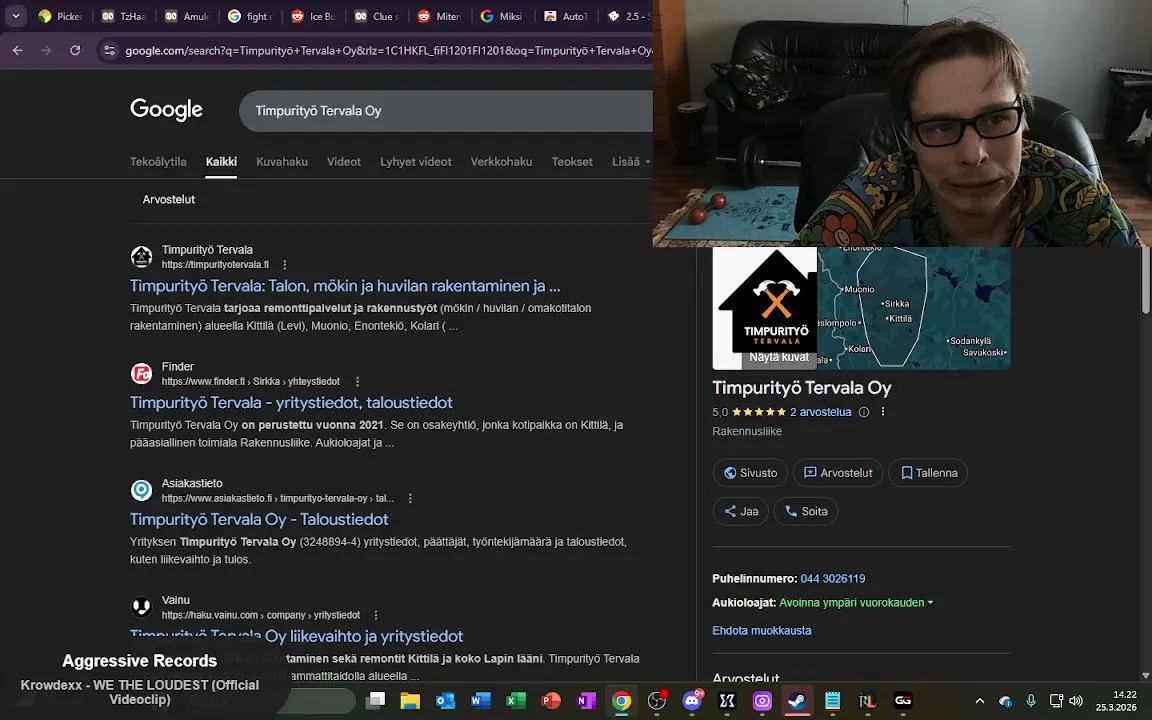Click the Google logo
This screenshot has height=720, width=1152.
point(167,109)
